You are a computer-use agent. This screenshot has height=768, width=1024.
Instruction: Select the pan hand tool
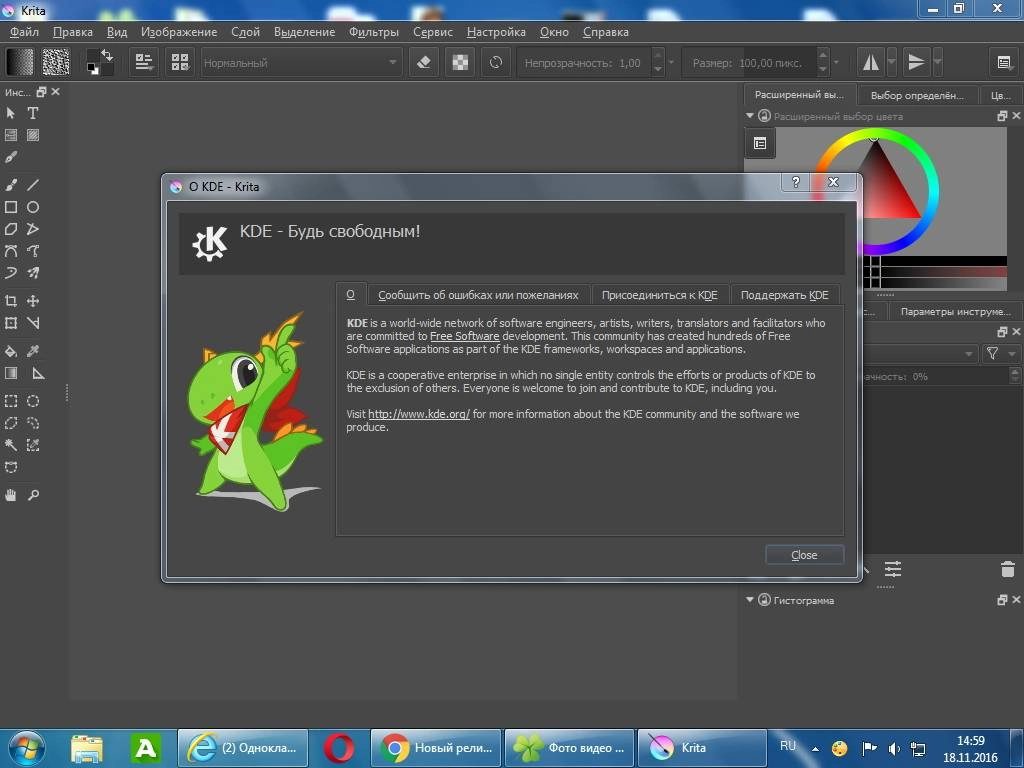10,495
